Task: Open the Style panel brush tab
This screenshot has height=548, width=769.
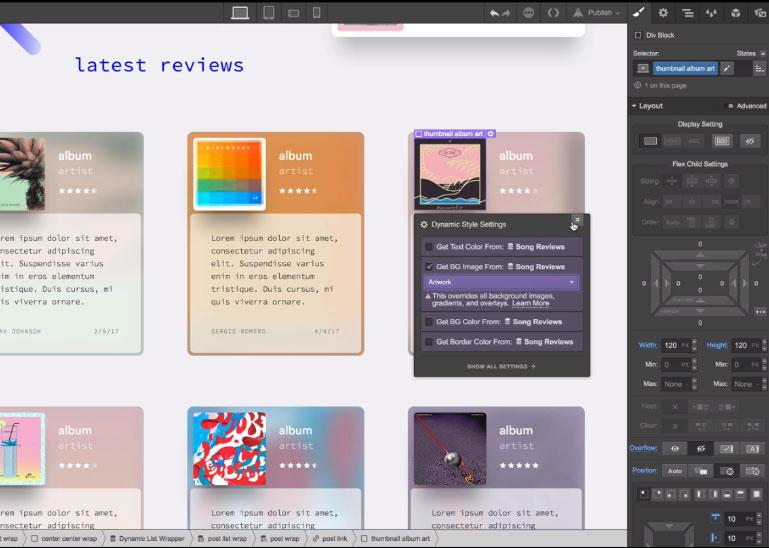Action: tap(639, 13)
